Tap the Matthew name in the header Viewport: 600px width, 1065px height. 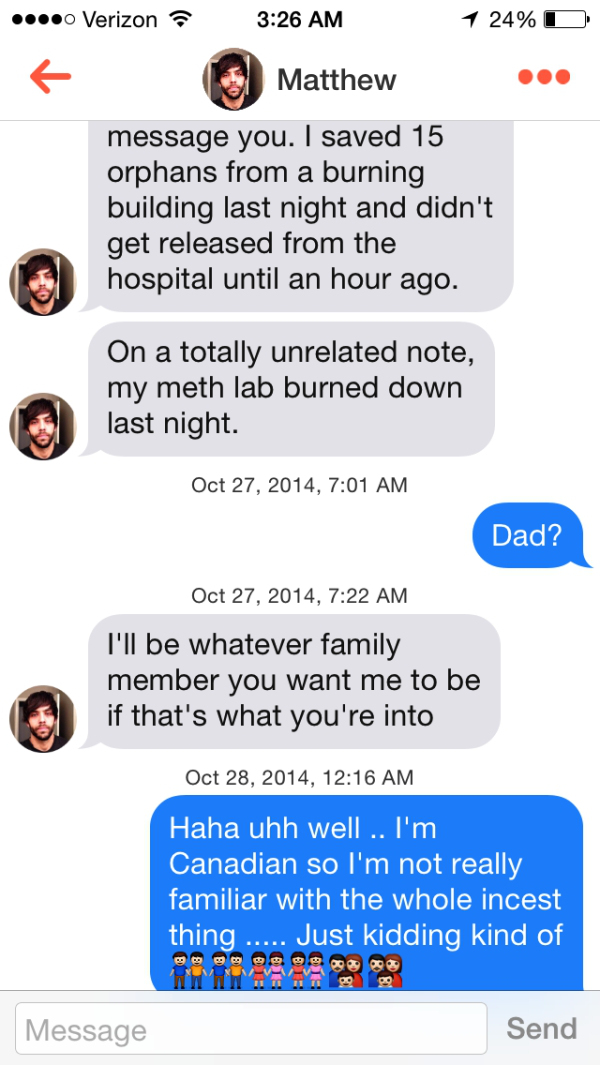(x=337, y=80)
